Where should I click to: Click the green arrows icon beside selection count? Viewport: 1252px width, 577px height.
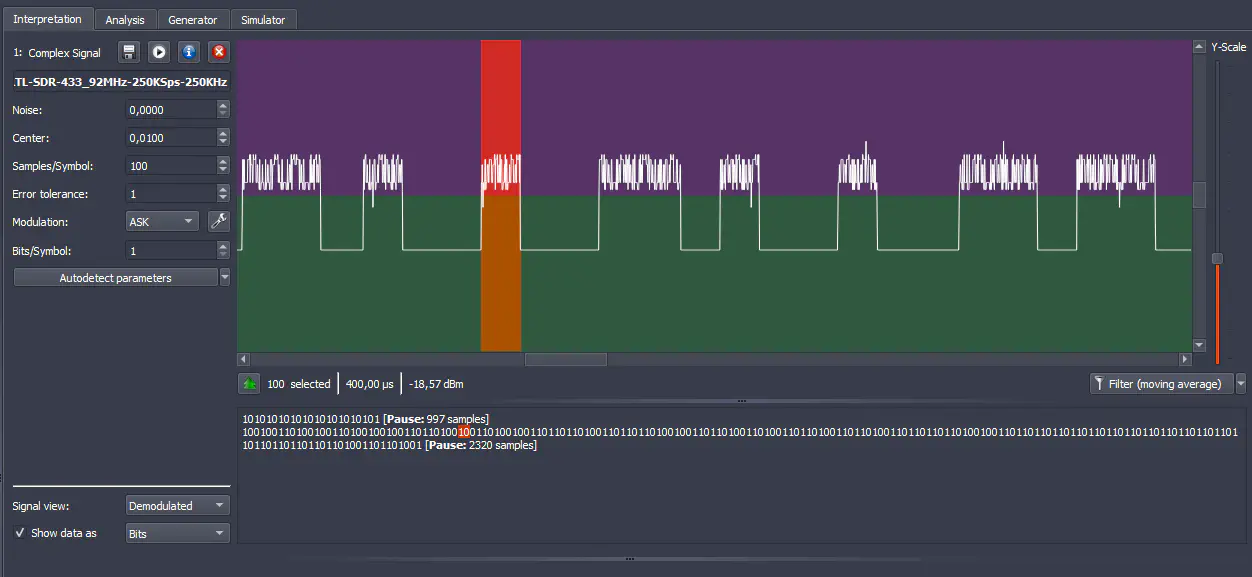click(x=248, y=384)
